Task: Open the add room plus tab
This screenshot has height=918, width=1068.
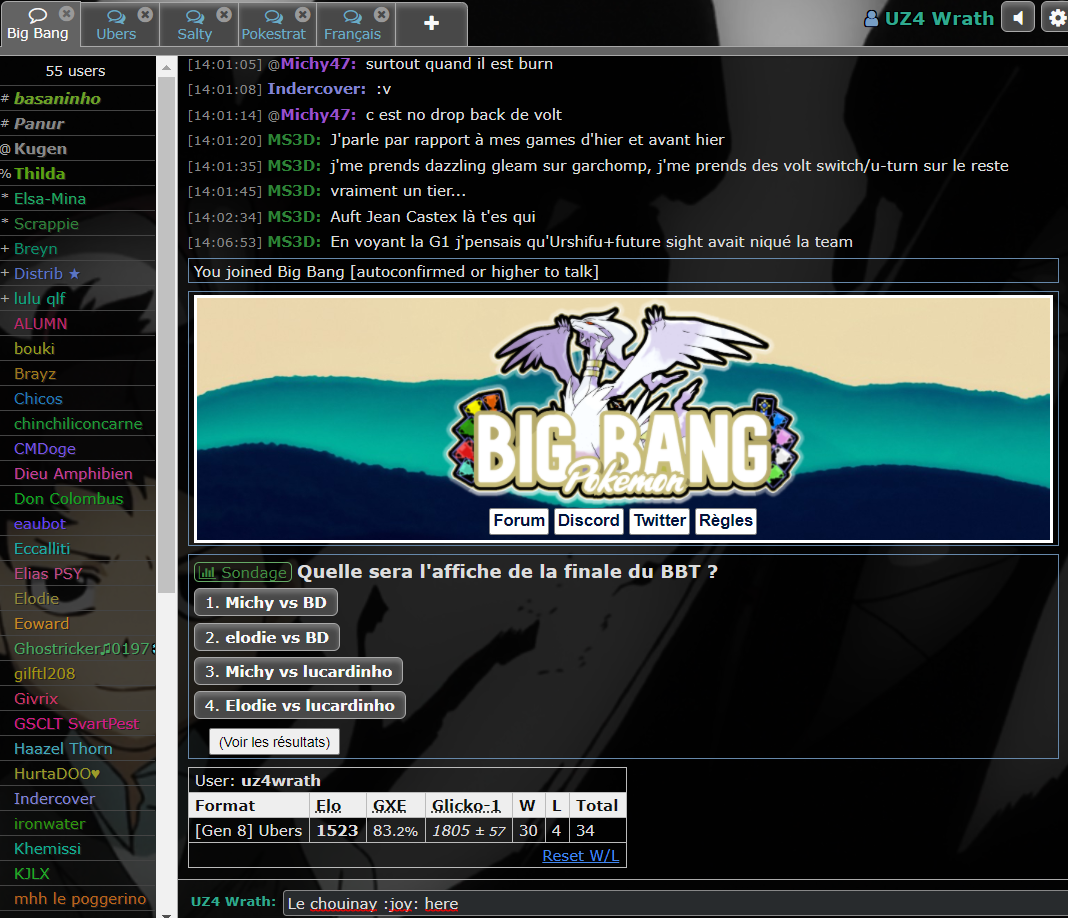Action: (431, 24)
